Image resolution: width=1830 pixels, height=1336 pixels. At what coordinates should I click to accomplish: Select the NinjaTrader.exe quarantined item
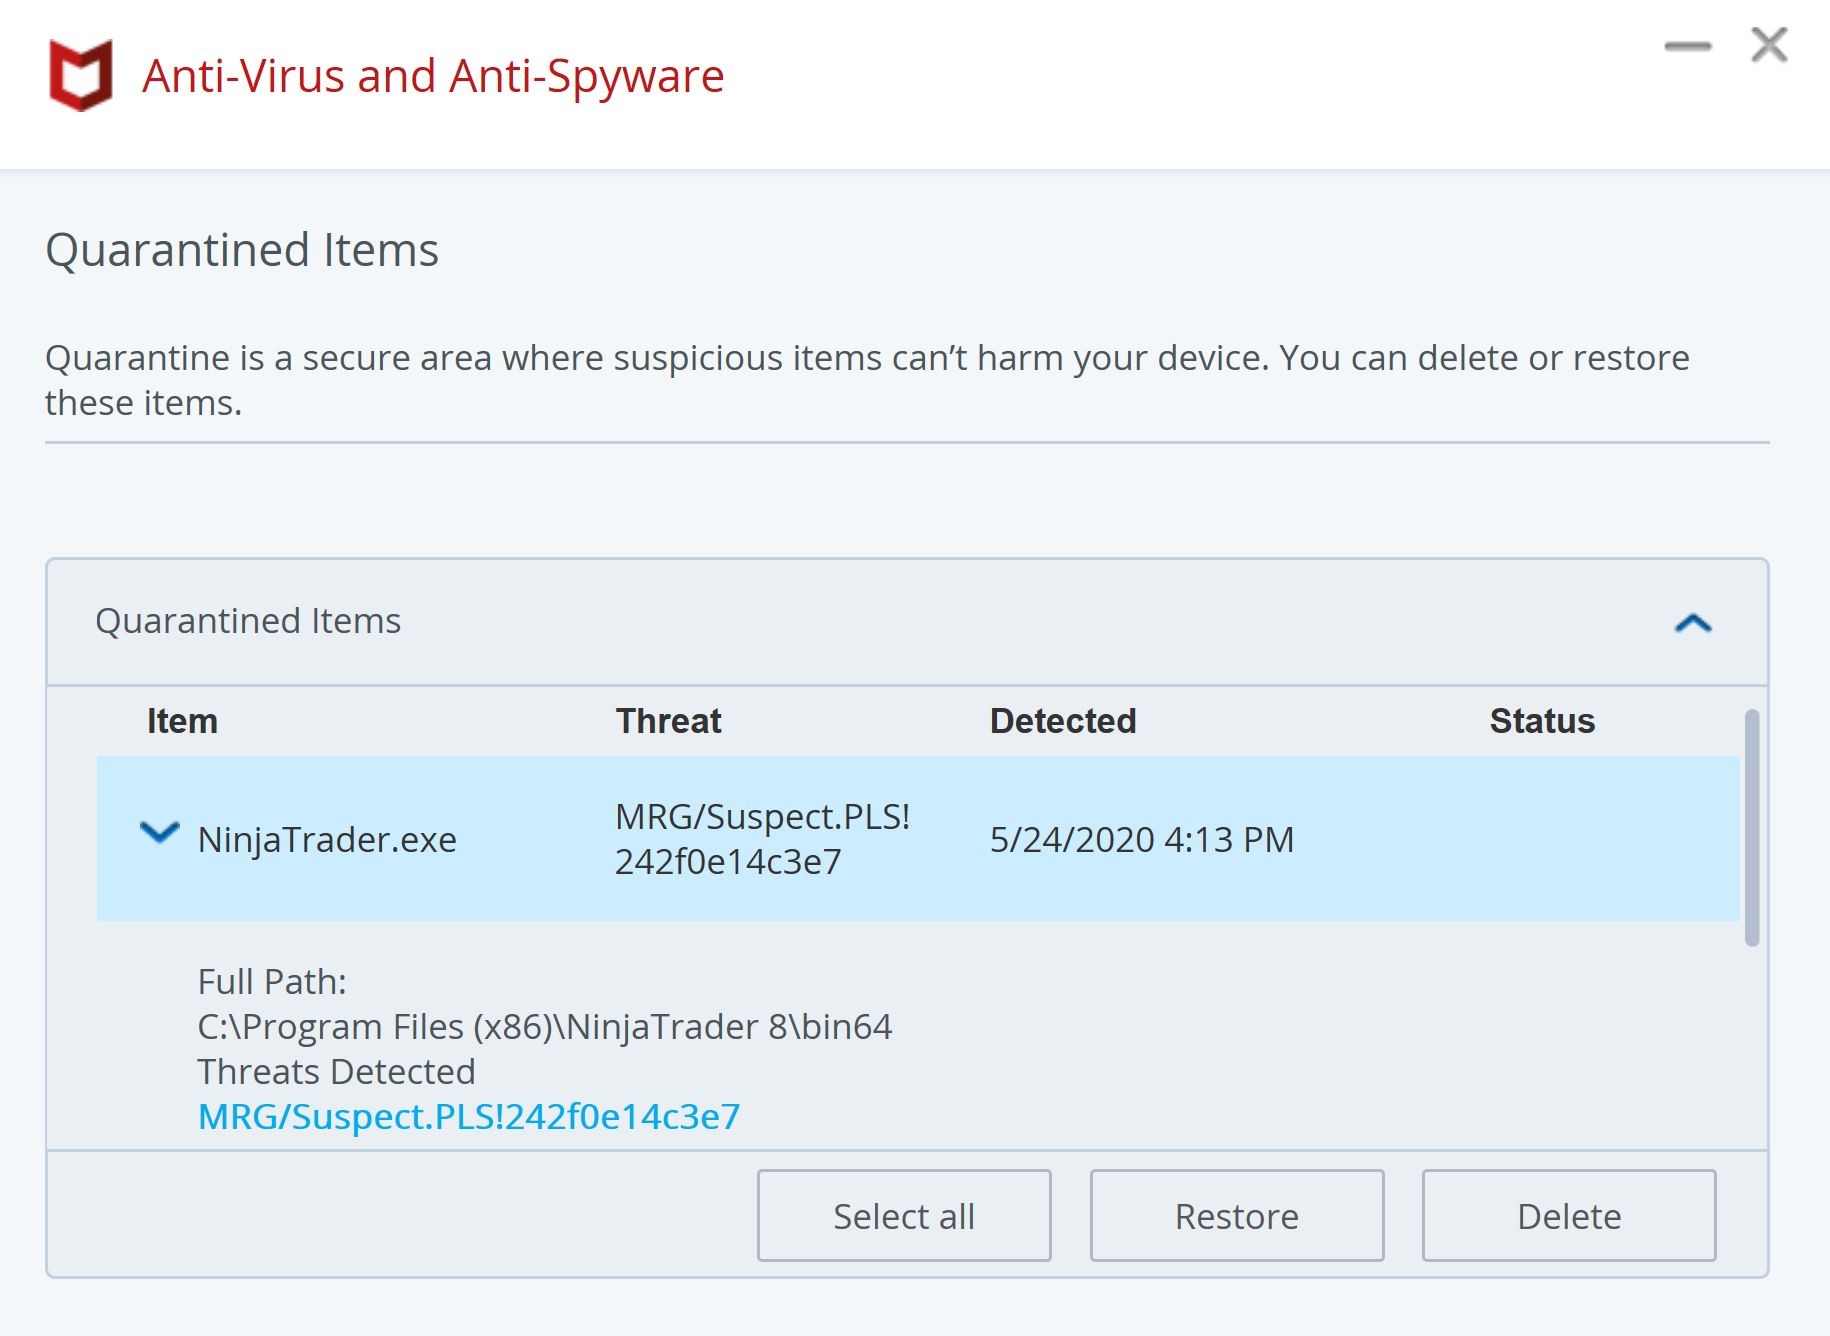[x=327, y=840]
